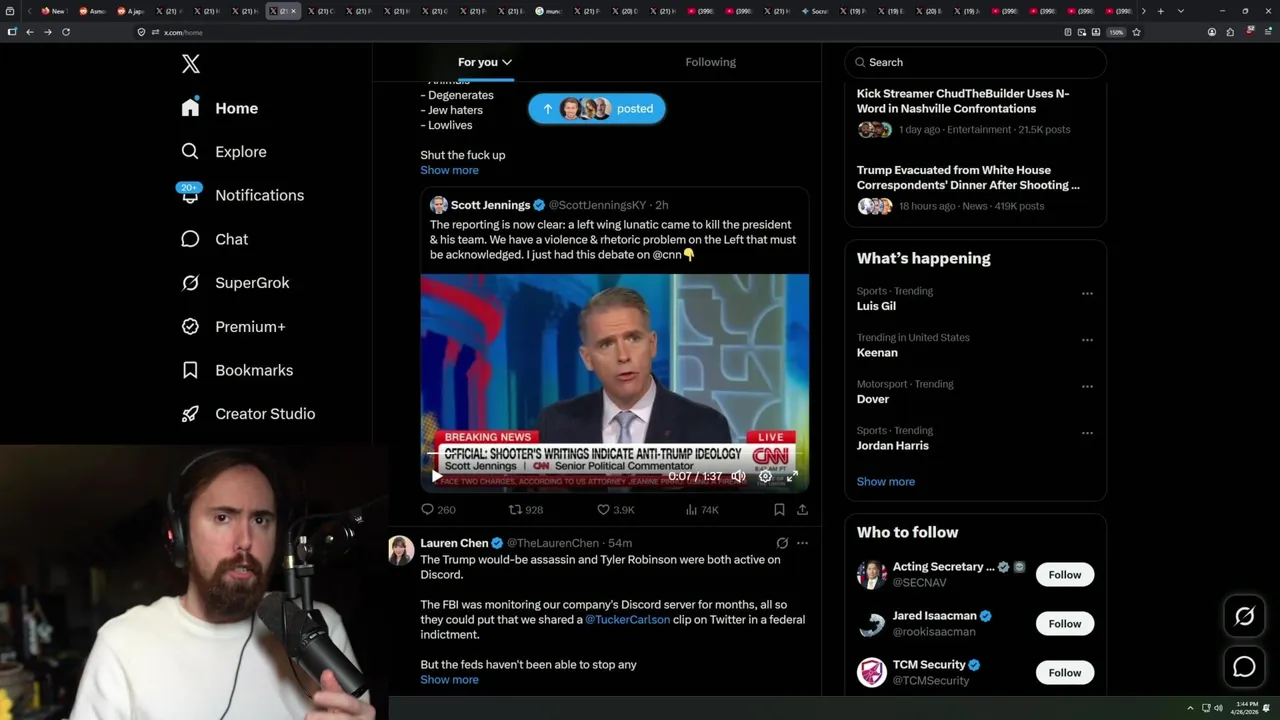The width and height of the screenshot is (1280, 720).
Task: Open more options for the Jordan Harris trend
Action: click(1087, 433)
